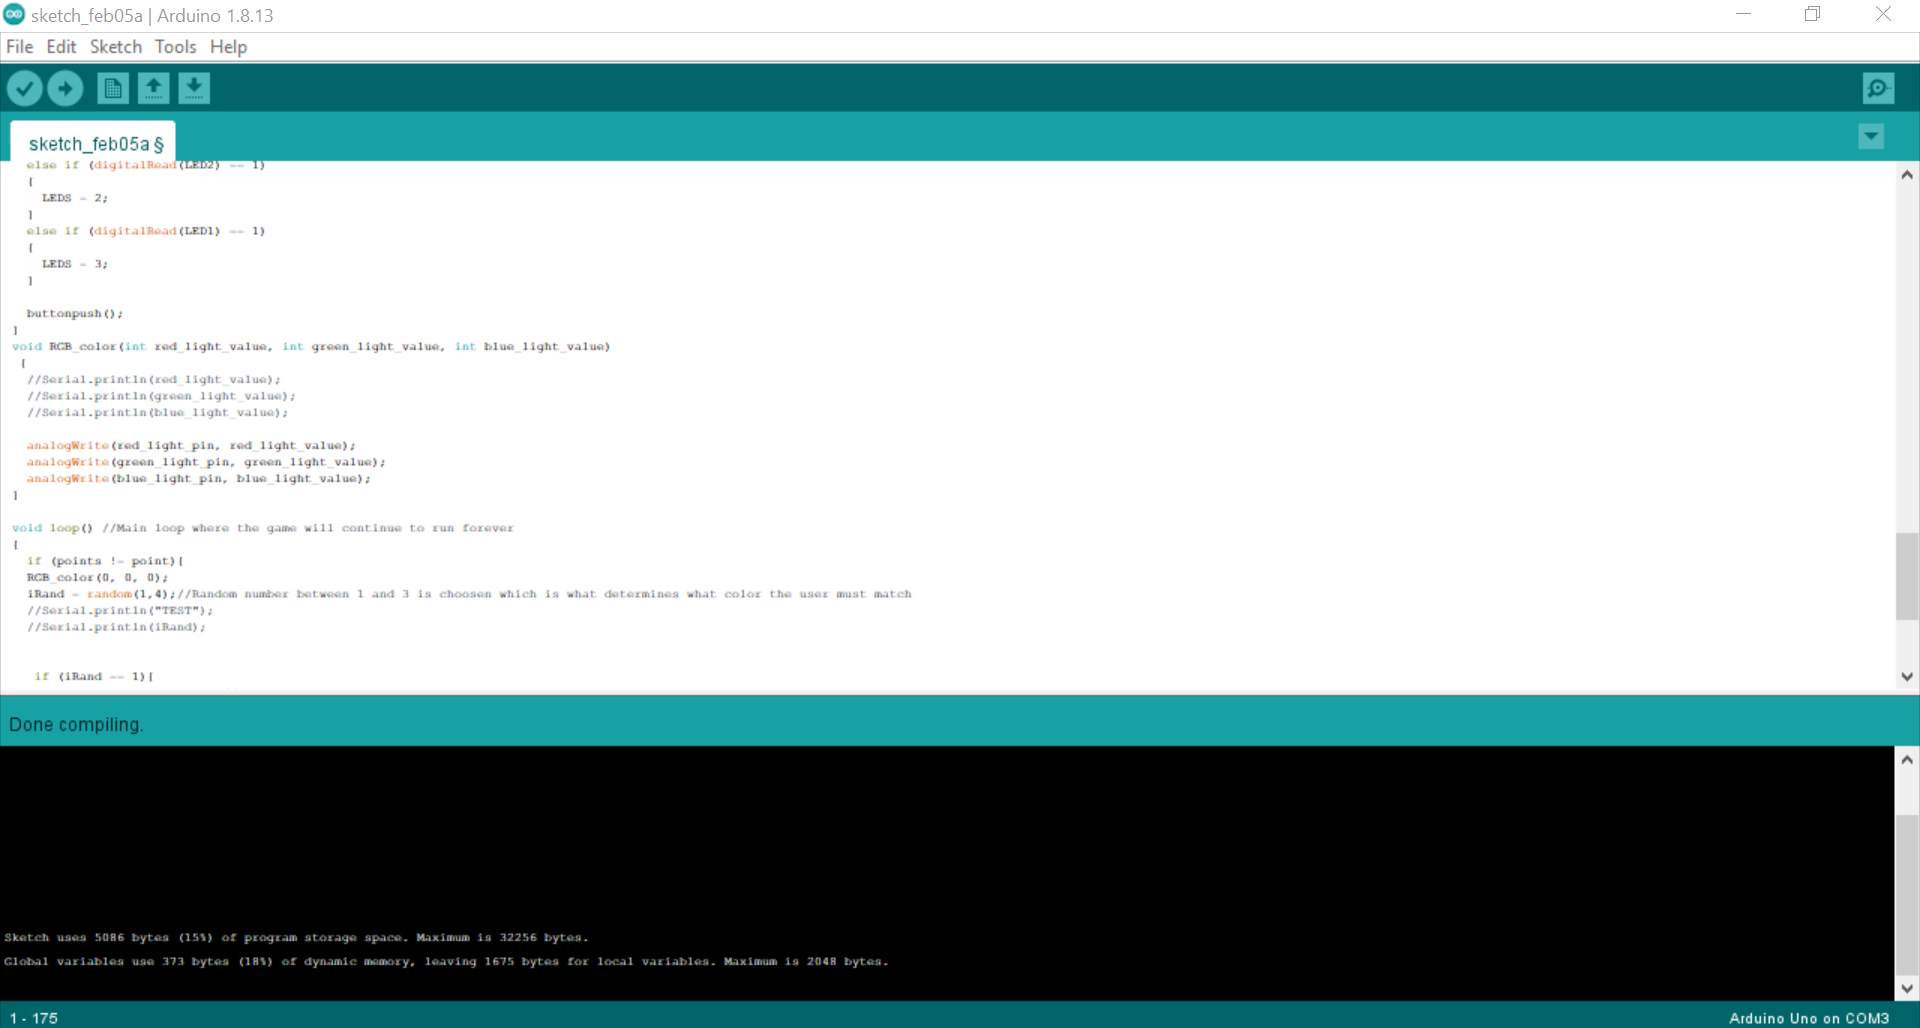Click the 'RGB_color(0, 0, 0);' line
Image resolution: width=1920 pixels, height=1028 pixels.
point(97,578)
